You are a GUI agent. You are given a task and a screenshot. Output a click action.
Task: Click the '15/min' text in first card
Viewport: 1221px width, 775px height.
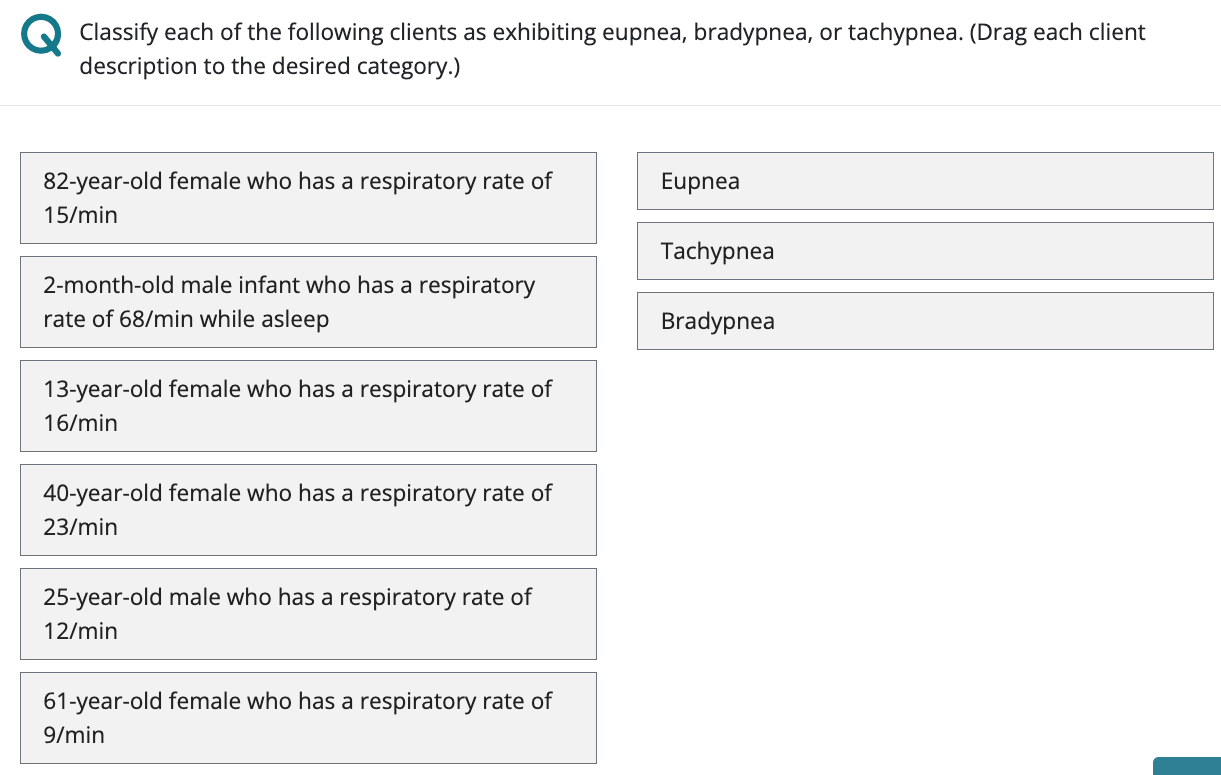(80, 215)
